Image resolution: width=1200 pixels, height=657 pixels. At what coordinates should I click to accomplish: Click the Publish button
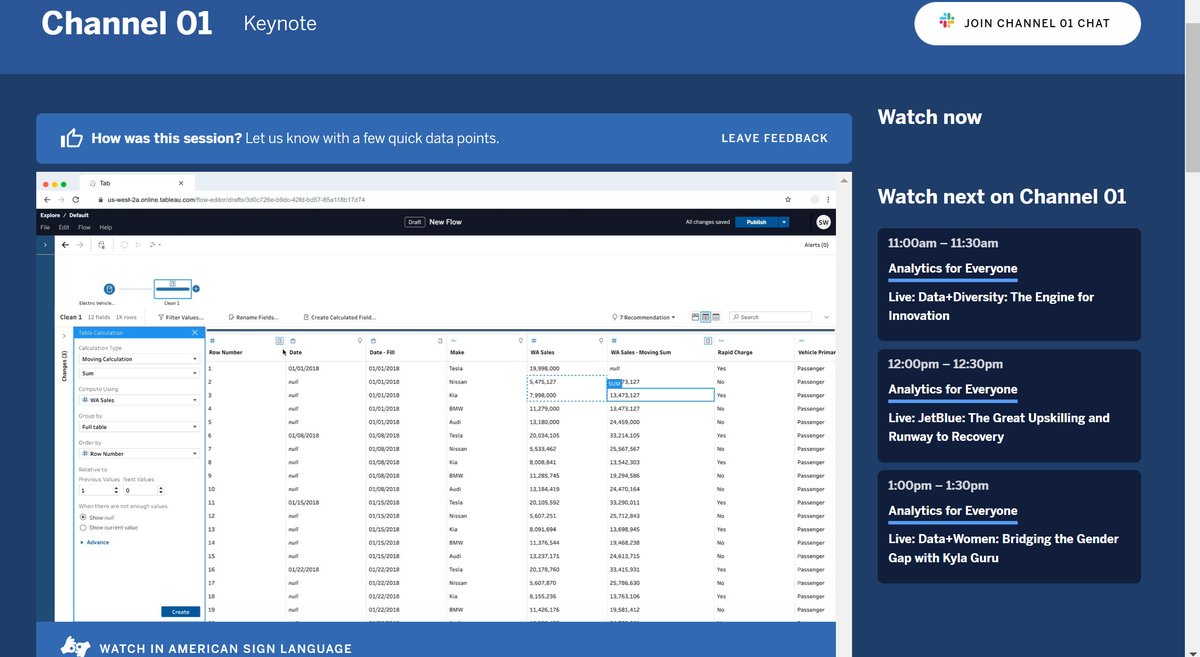[x=757, y=222]
